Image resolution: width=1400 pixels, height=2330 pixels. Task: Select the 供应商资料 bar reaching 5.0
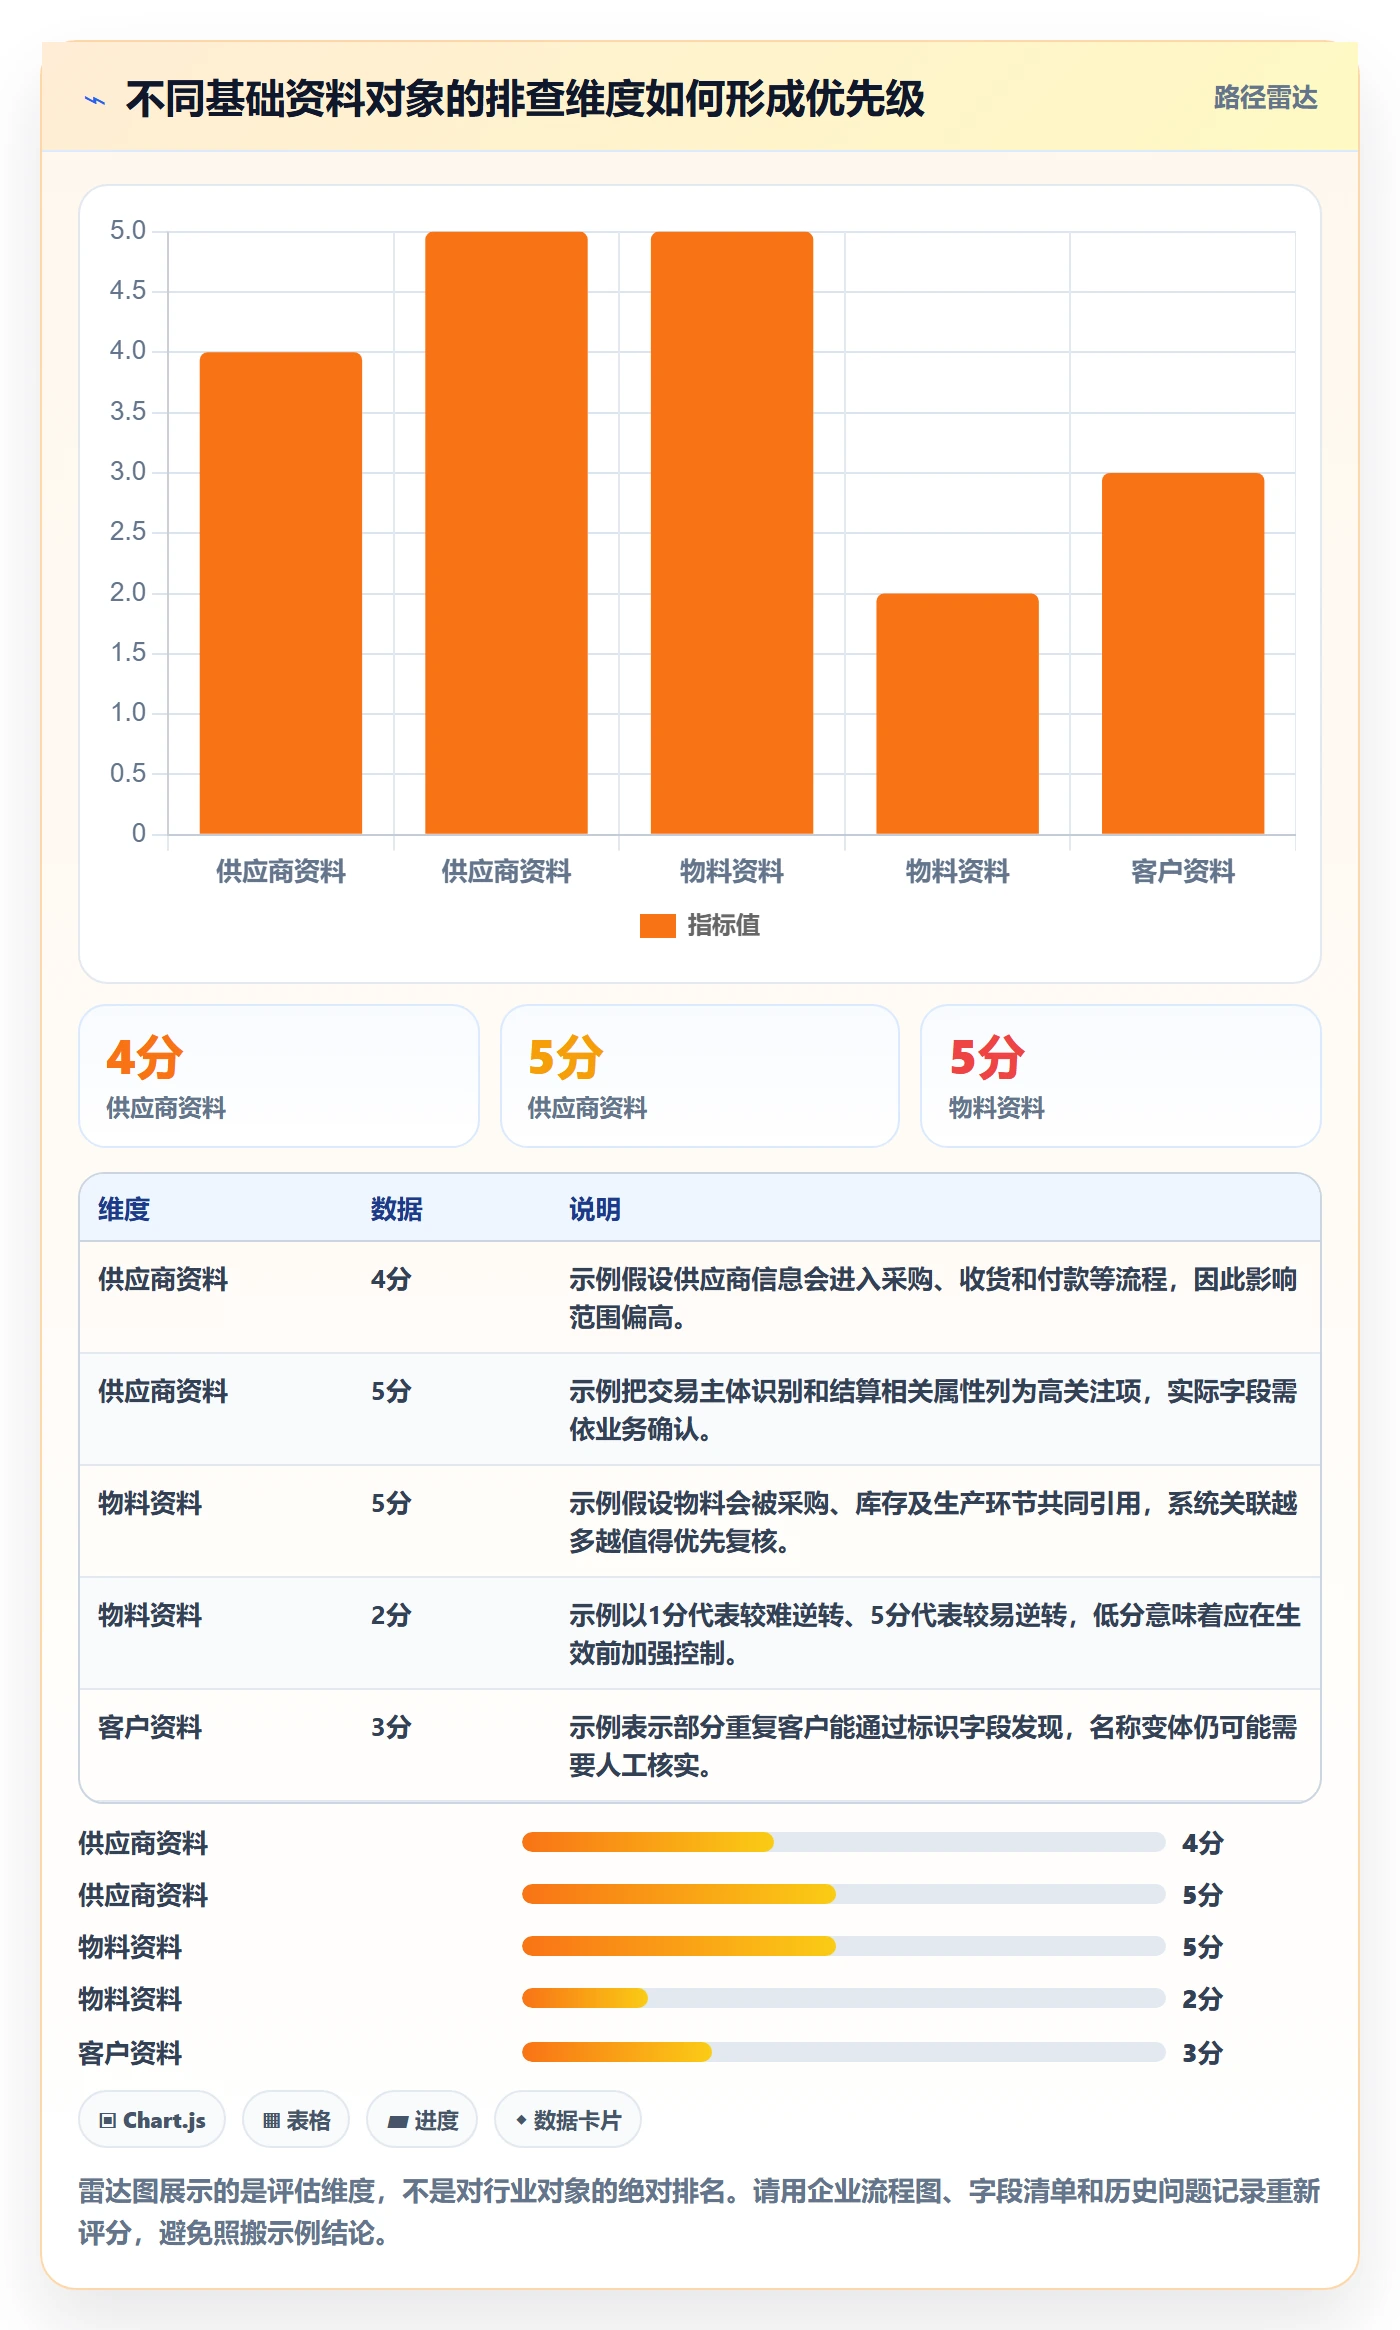click(x=506, y=533)
